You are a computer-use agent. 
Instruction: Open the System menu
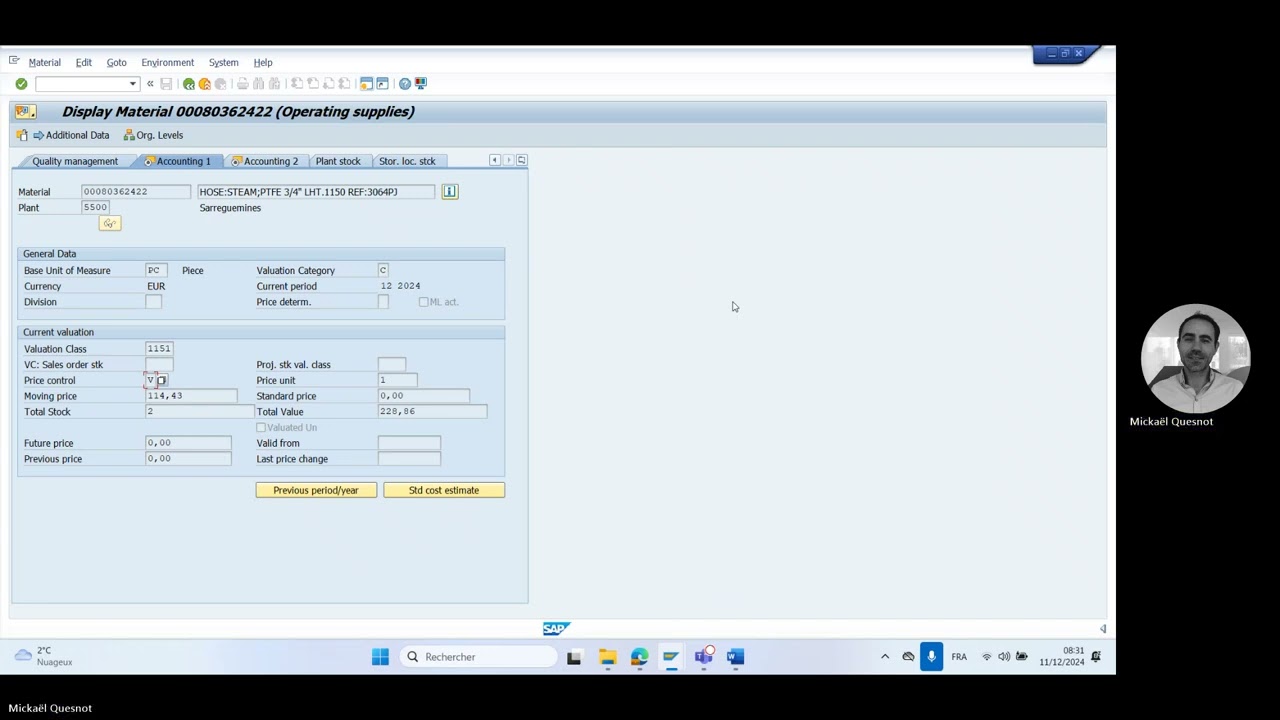pyautogui.click(x=224, y=62)
